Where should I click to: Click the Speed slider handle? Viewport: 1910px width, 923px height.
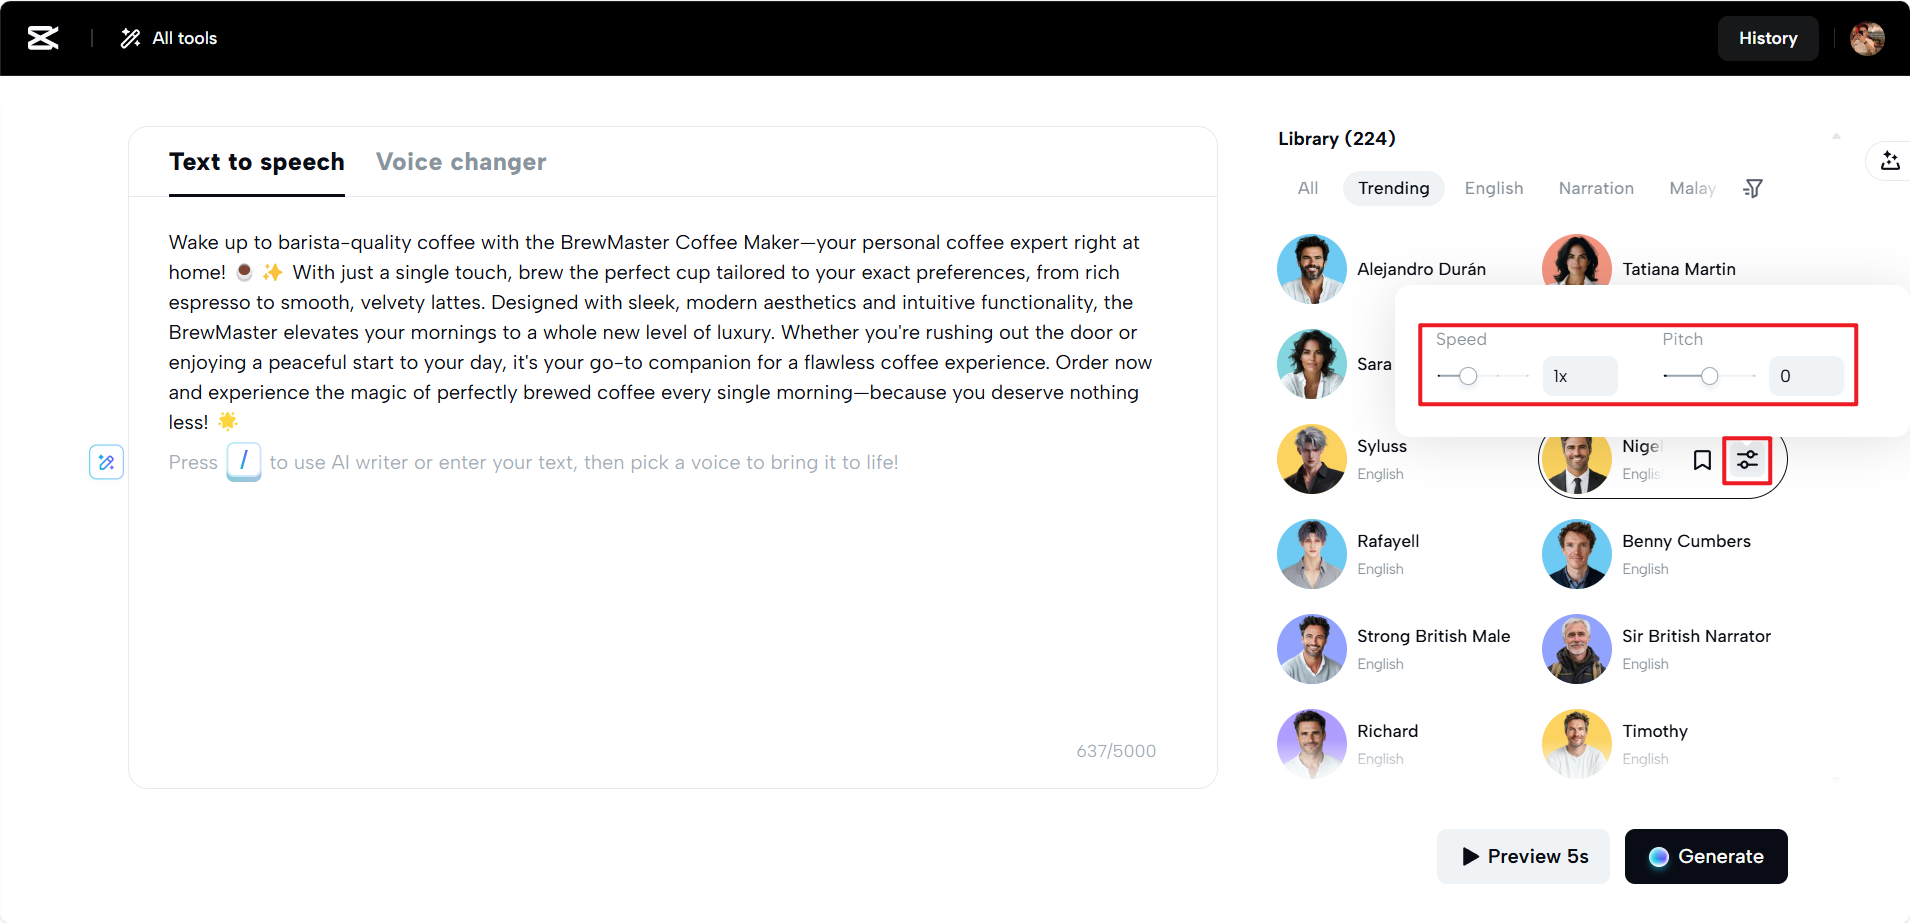tap(1468, 376)
